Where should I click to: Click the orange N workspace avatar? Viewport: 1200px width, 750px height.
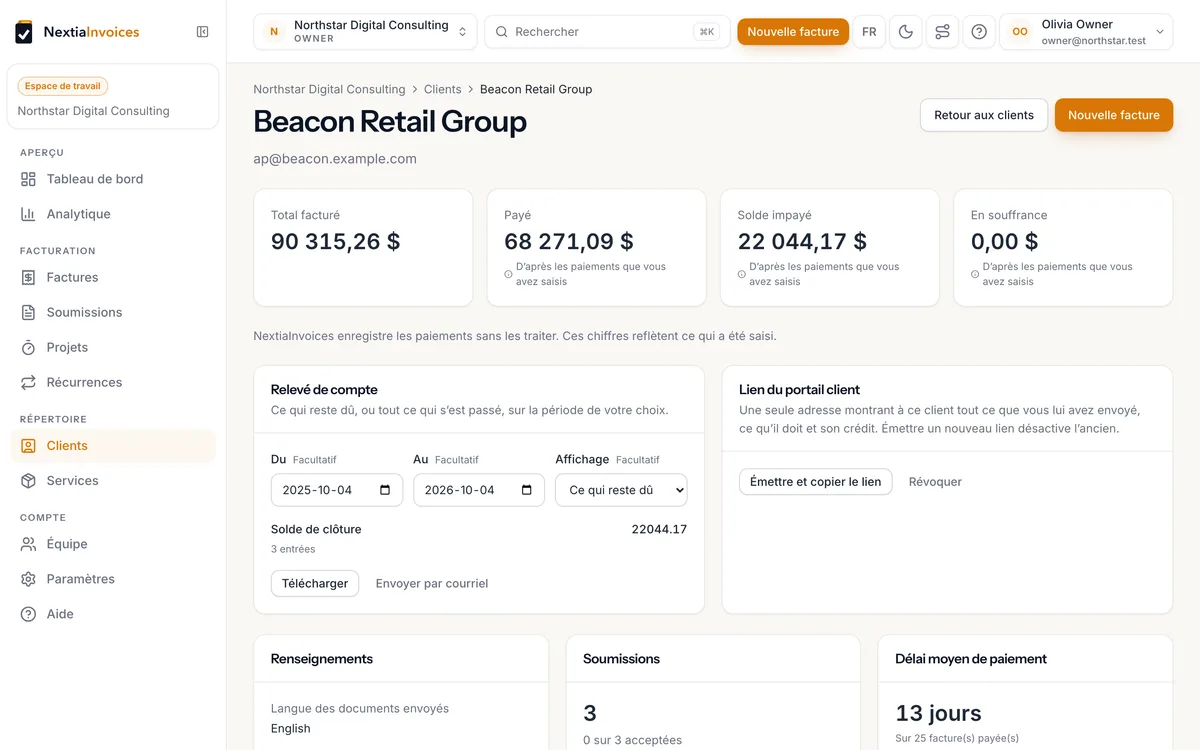click(x=274, y=32)
